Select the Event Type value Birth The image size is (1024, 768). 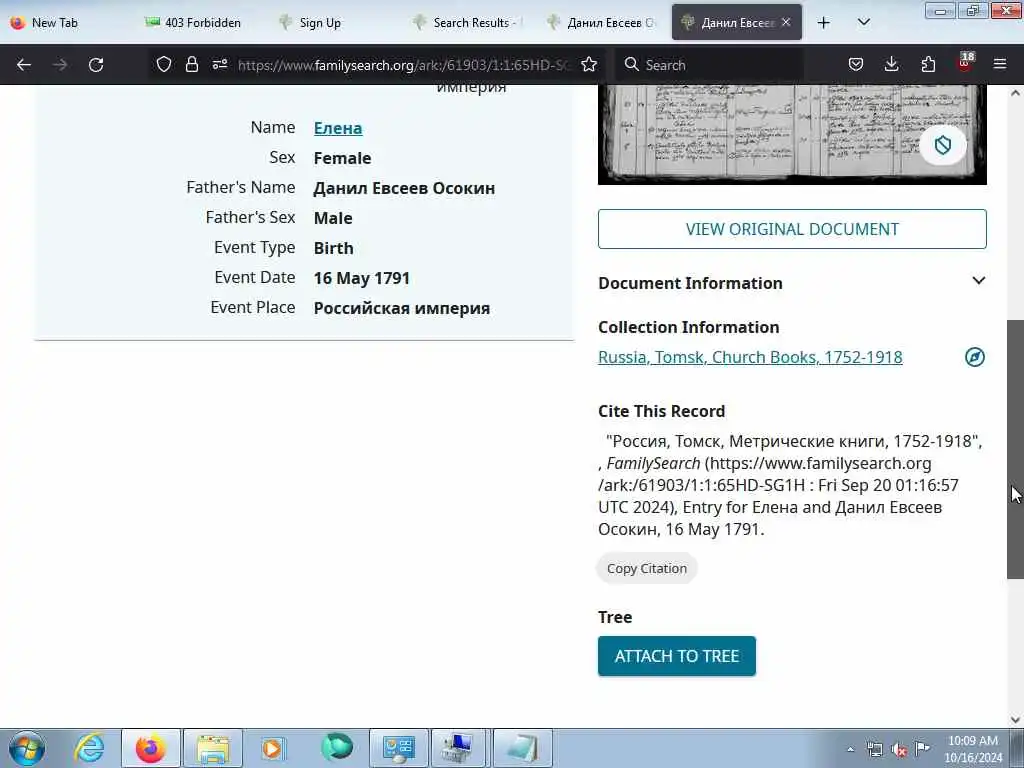(x=333, y=248)
